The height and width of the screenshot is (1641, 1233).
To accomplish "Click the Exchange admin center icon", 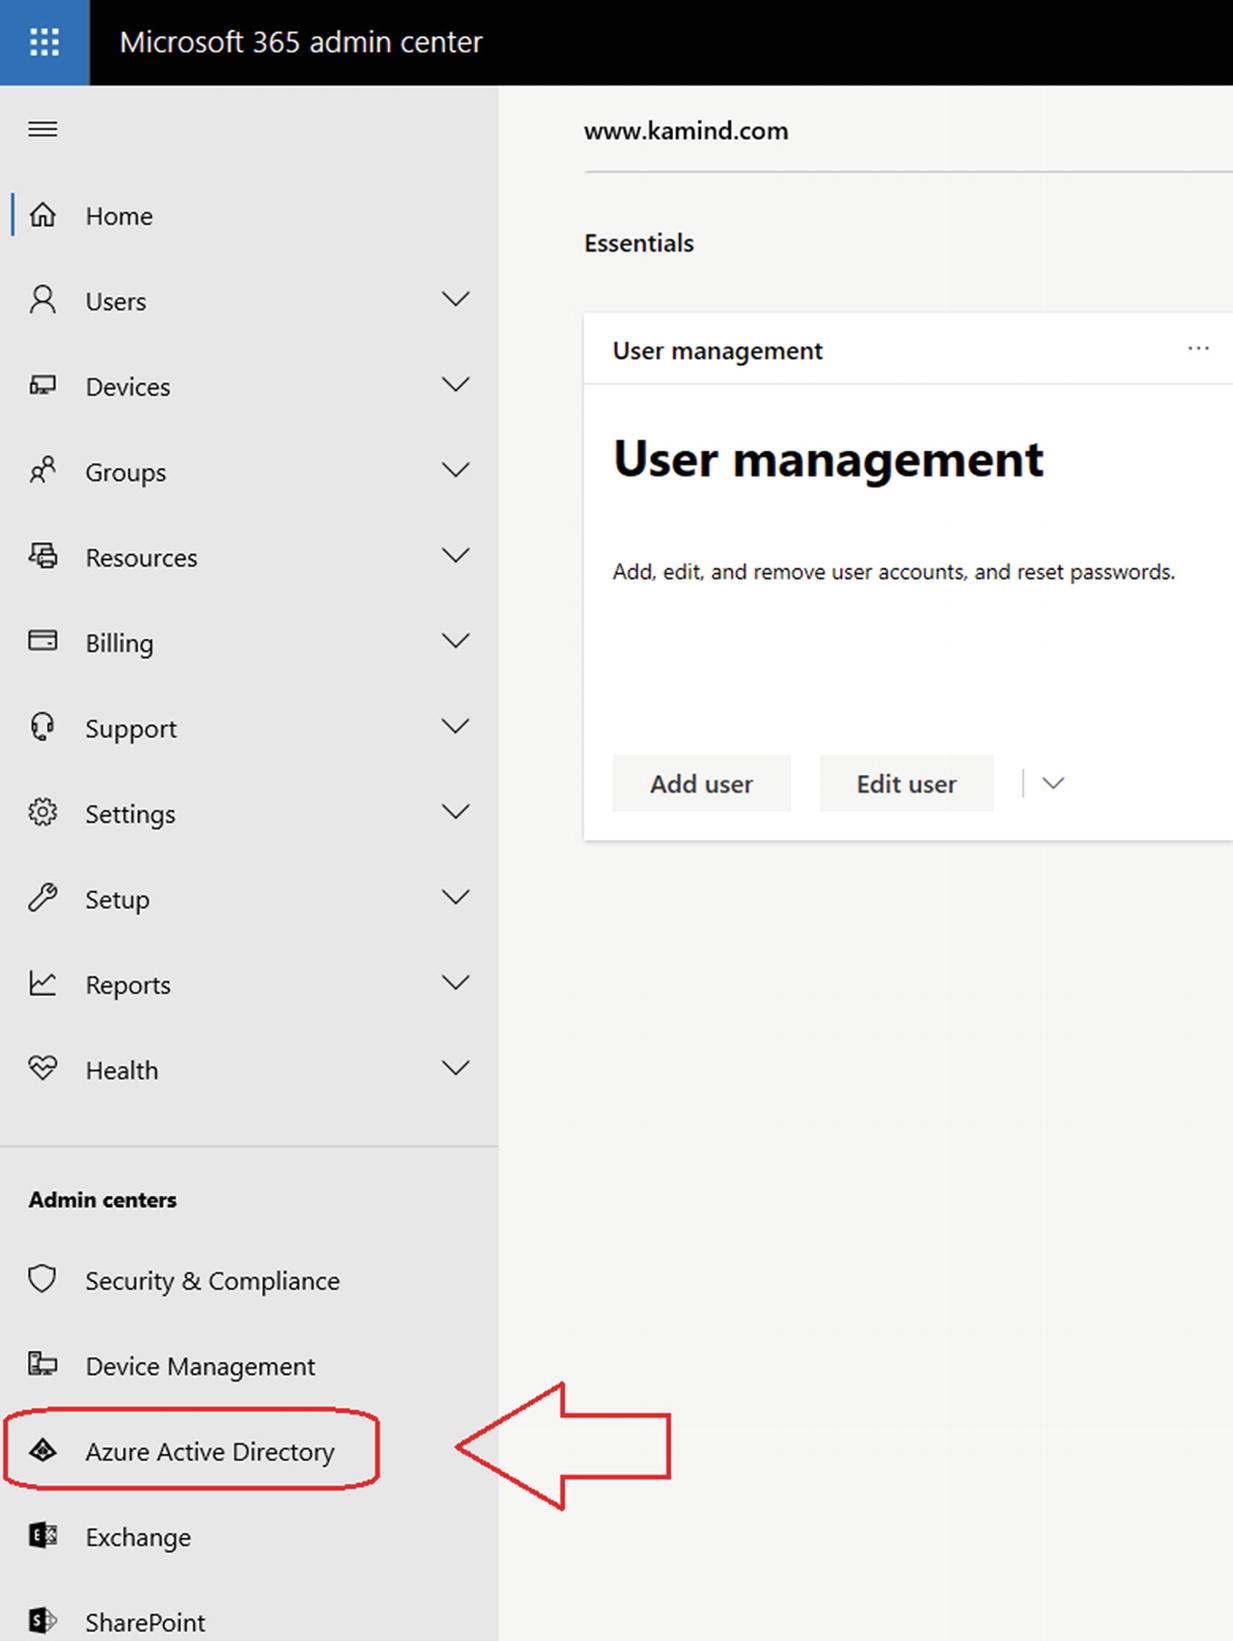I will coord(43,1535).
